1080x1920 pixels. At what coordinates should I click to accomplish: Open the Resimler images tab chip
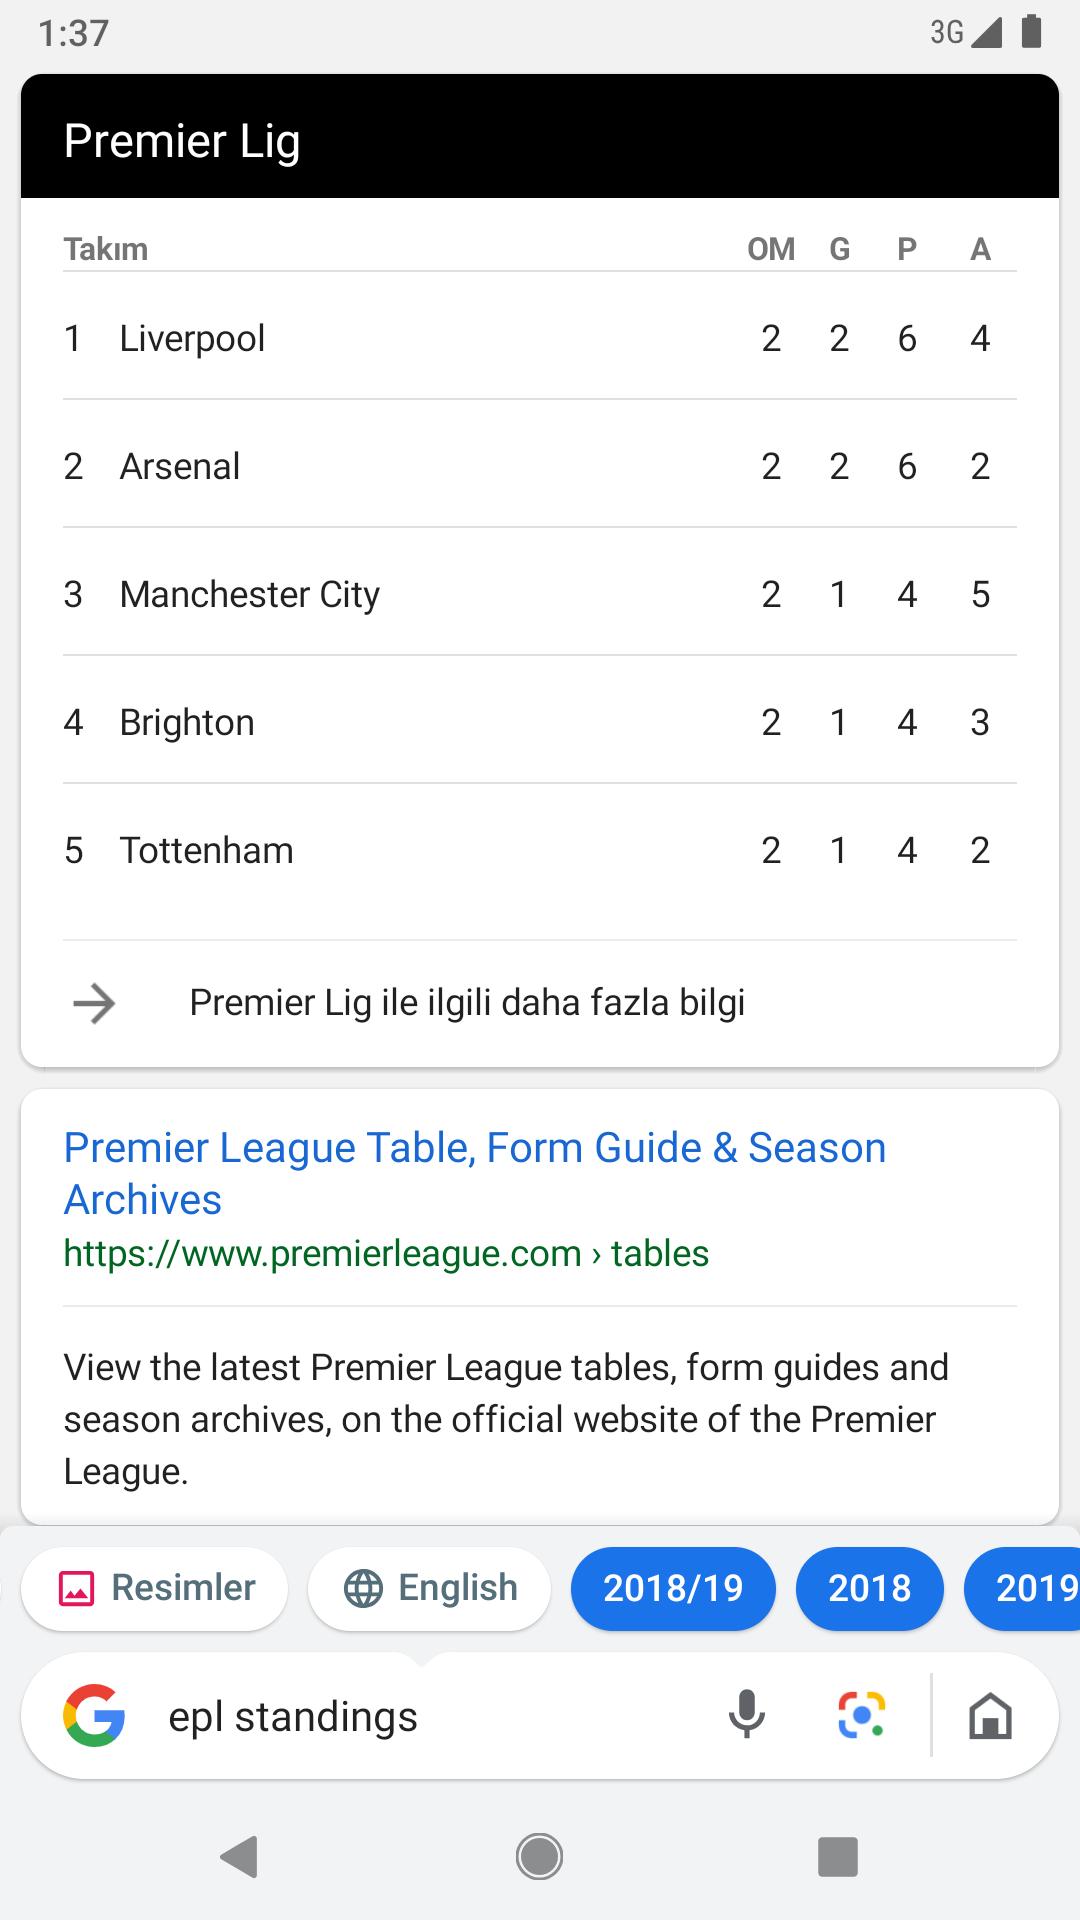point(154,1588)
